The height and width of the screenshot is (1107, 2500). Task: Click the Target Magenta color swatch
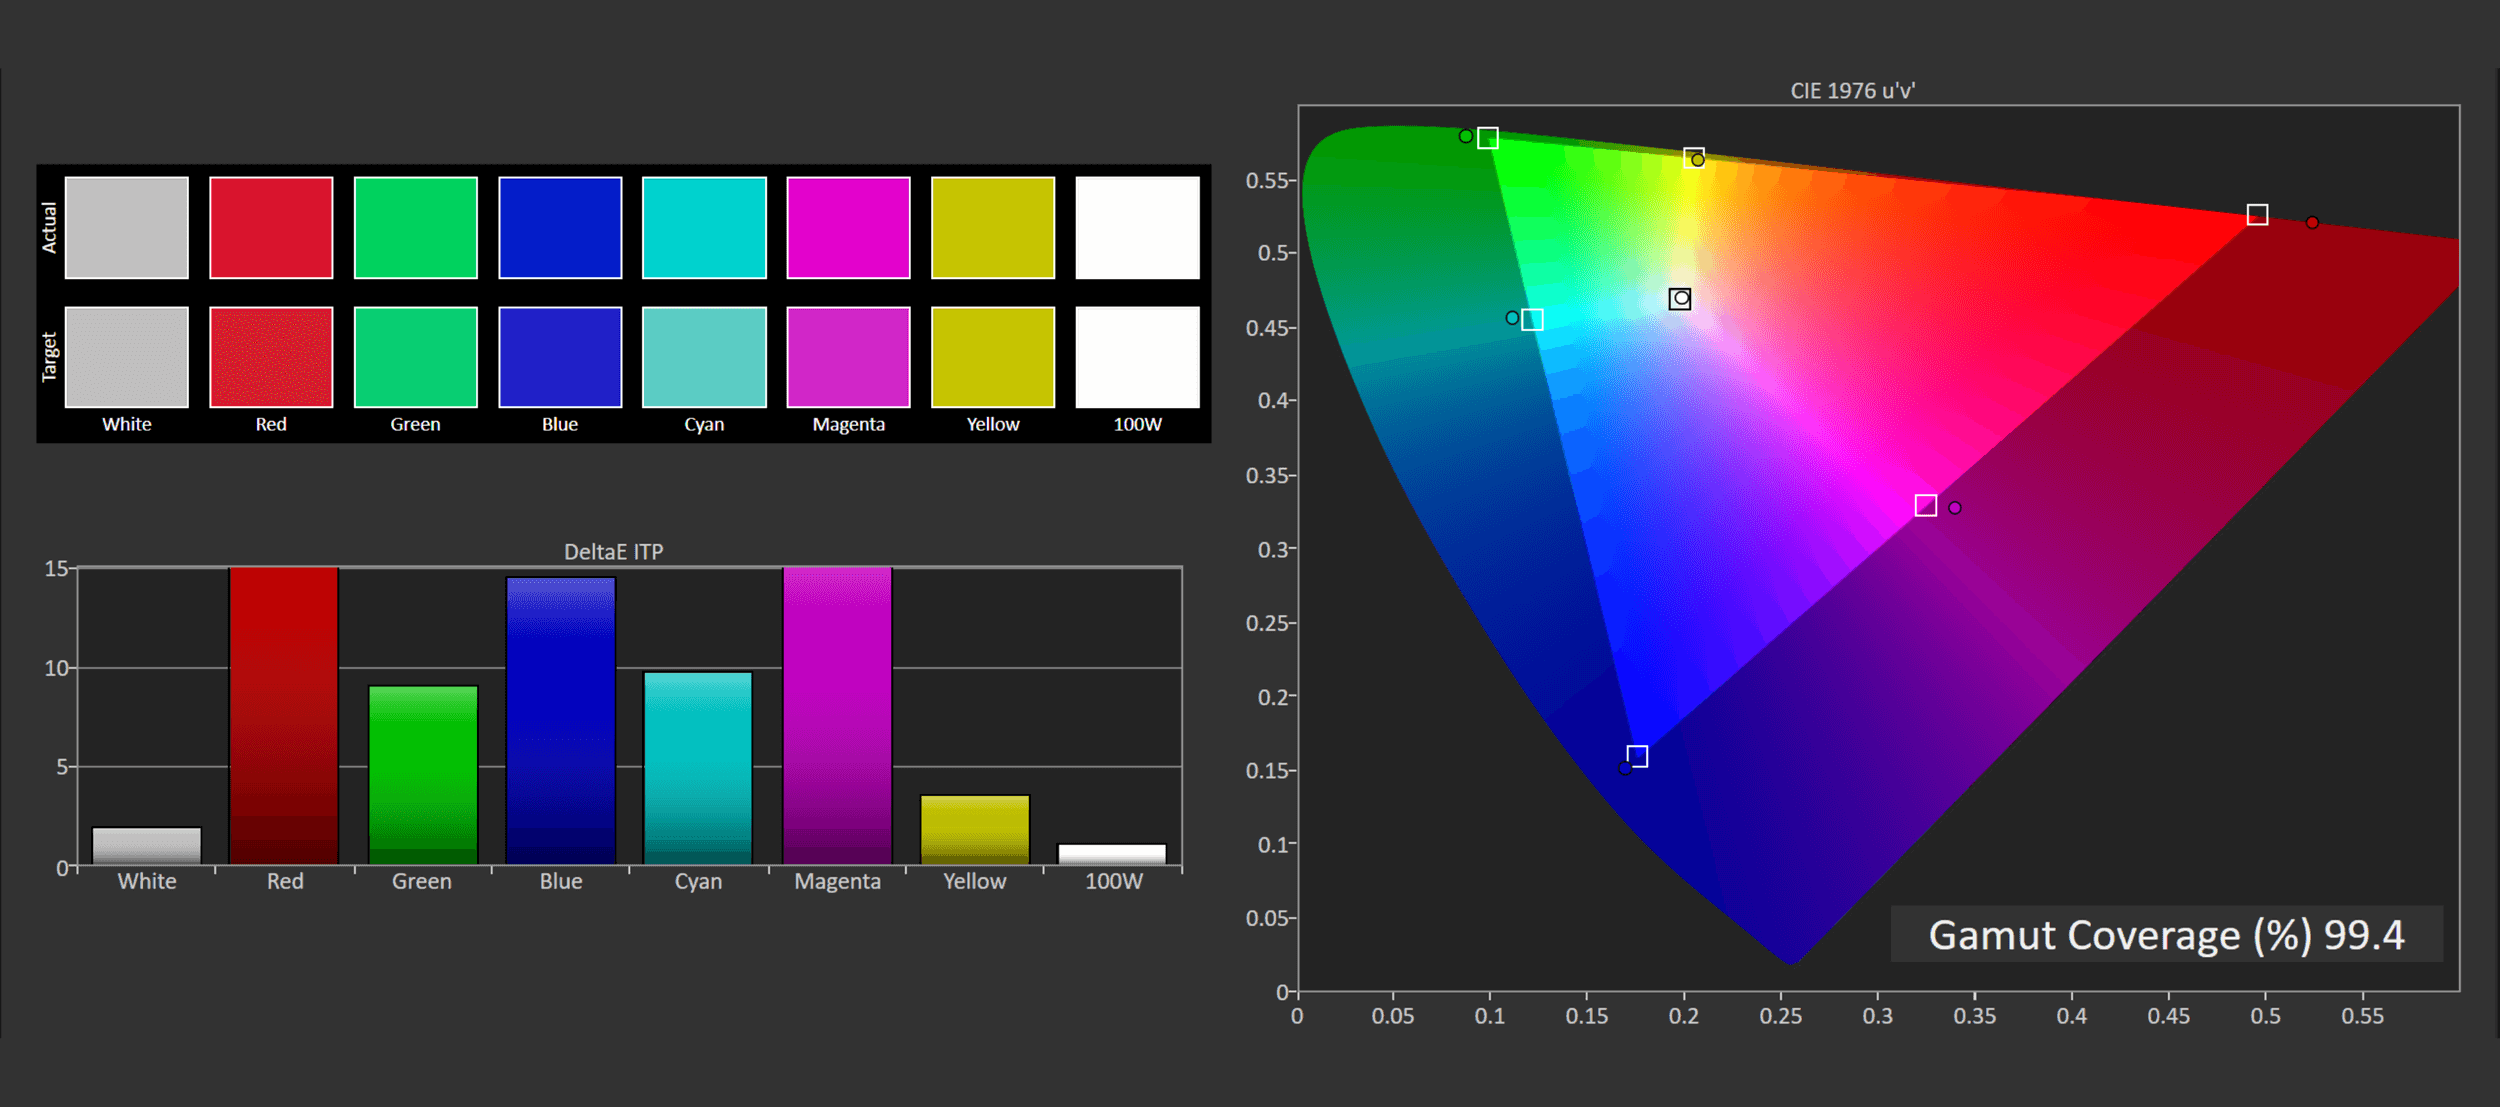[x=849, y=357]
